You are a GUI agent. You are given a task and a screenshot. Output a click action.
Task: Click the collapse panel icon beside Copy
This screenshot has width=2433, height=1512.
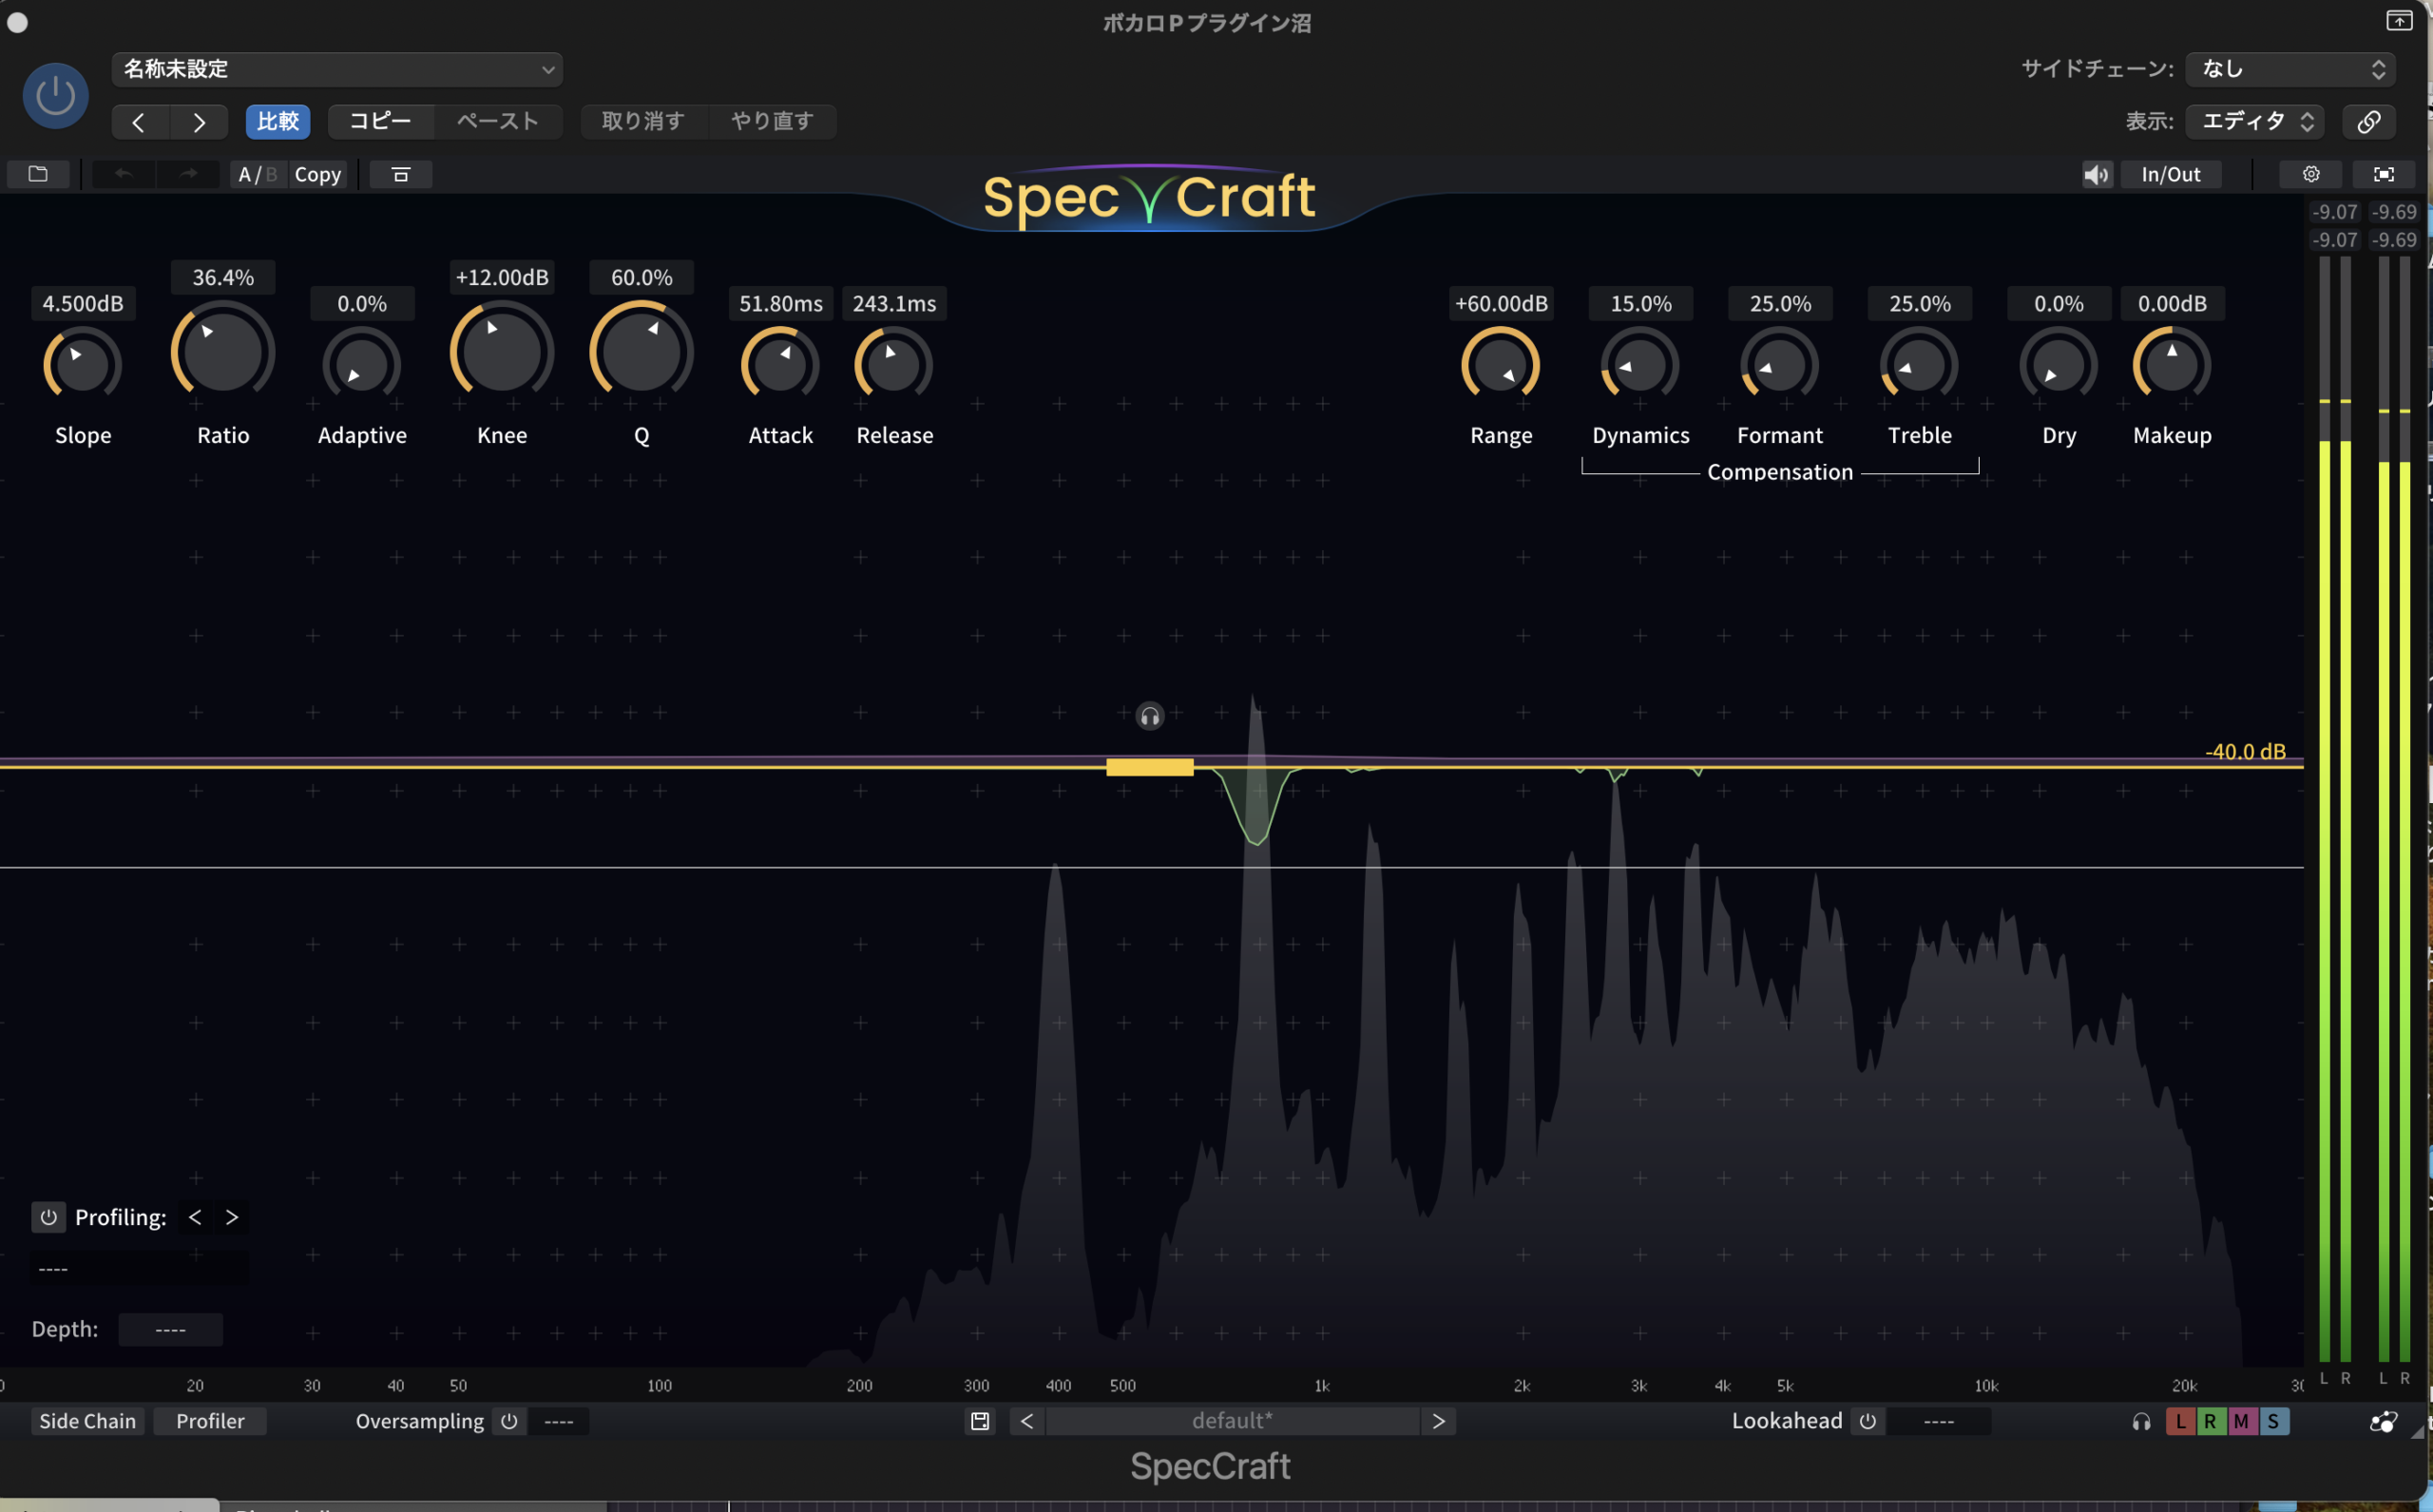[401, 174]
